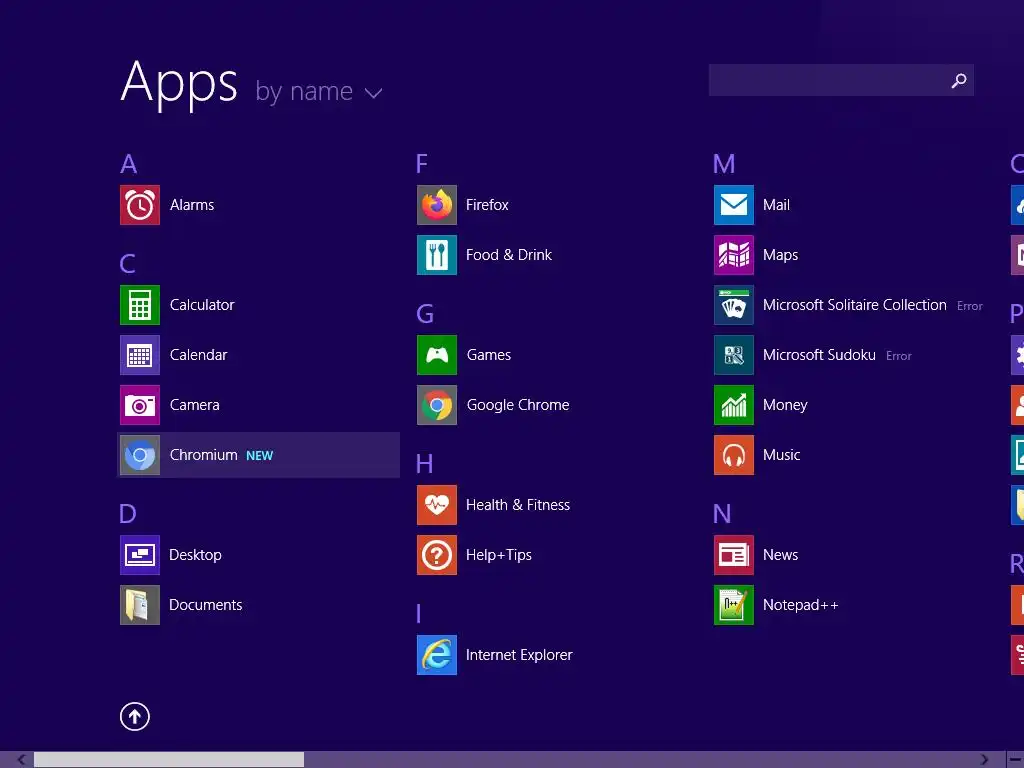Click the search magnifier icon
Screen dimensions: 1024x768
[959, 80]
